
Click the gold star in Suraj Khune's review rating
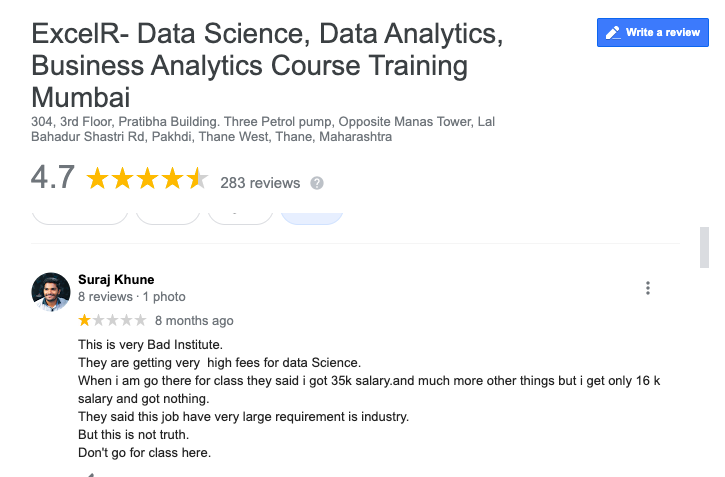click(x=84, y=321)
